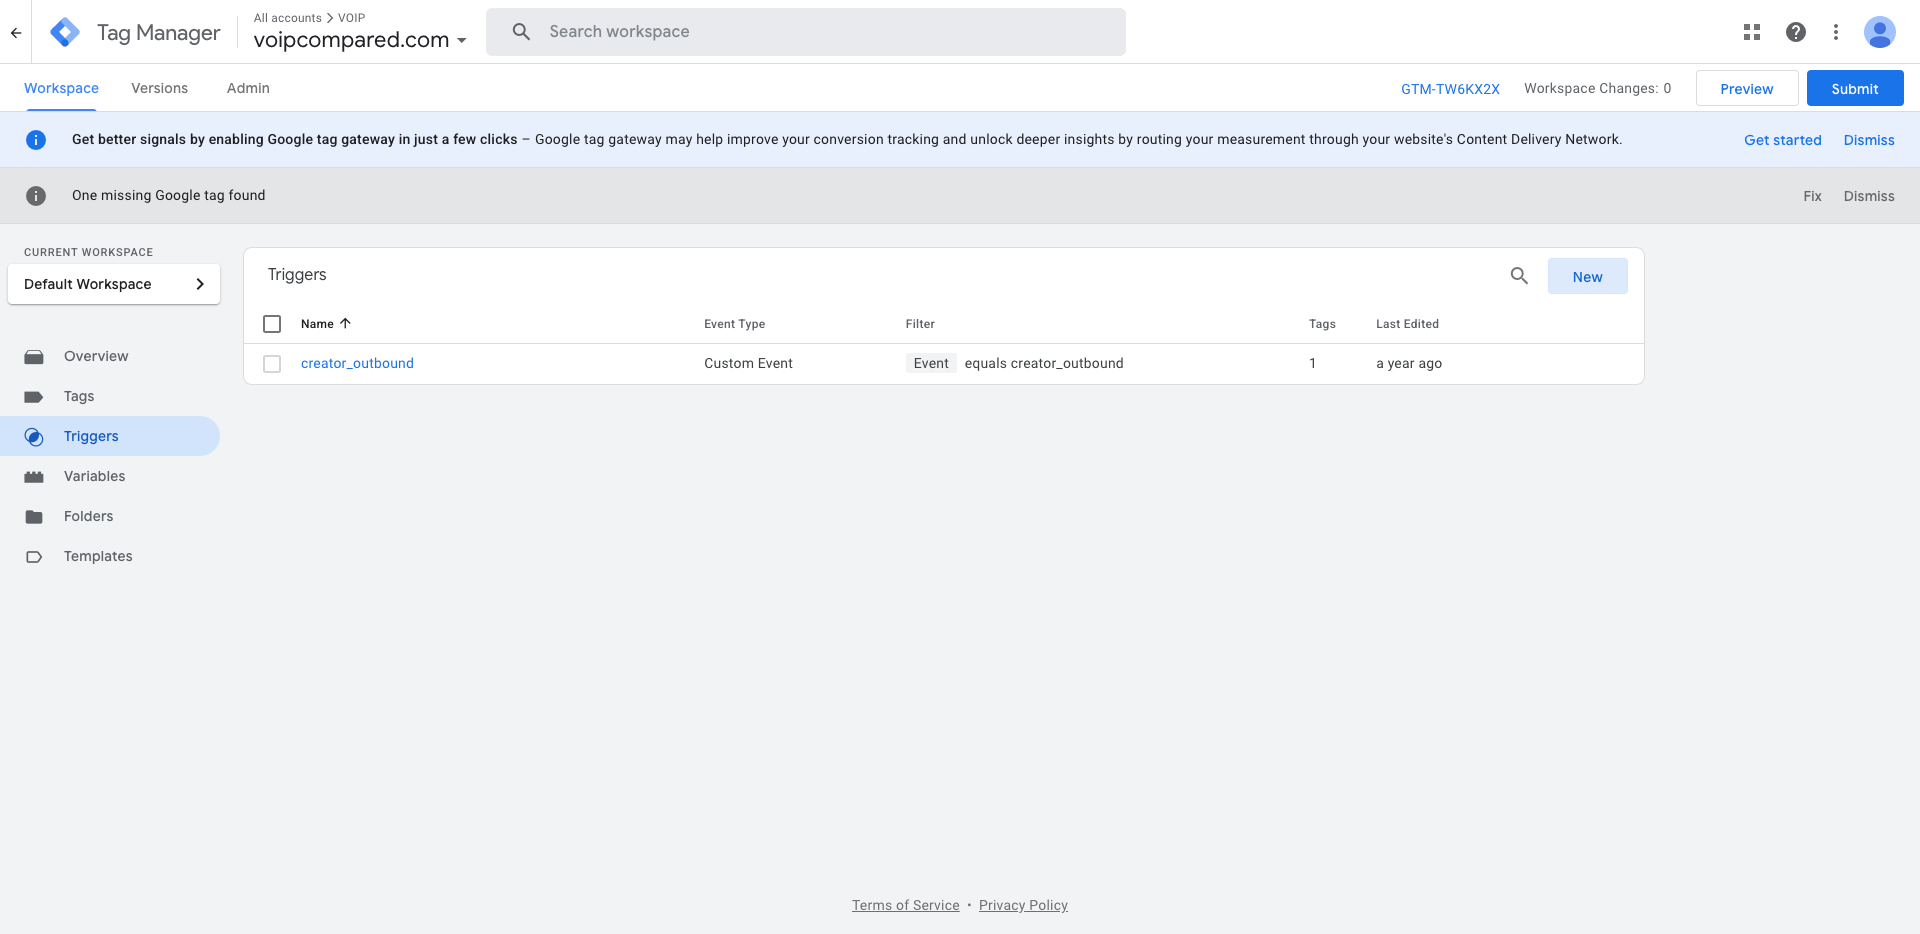Check the creator_outbound trigger checkbox

[272, 364]
